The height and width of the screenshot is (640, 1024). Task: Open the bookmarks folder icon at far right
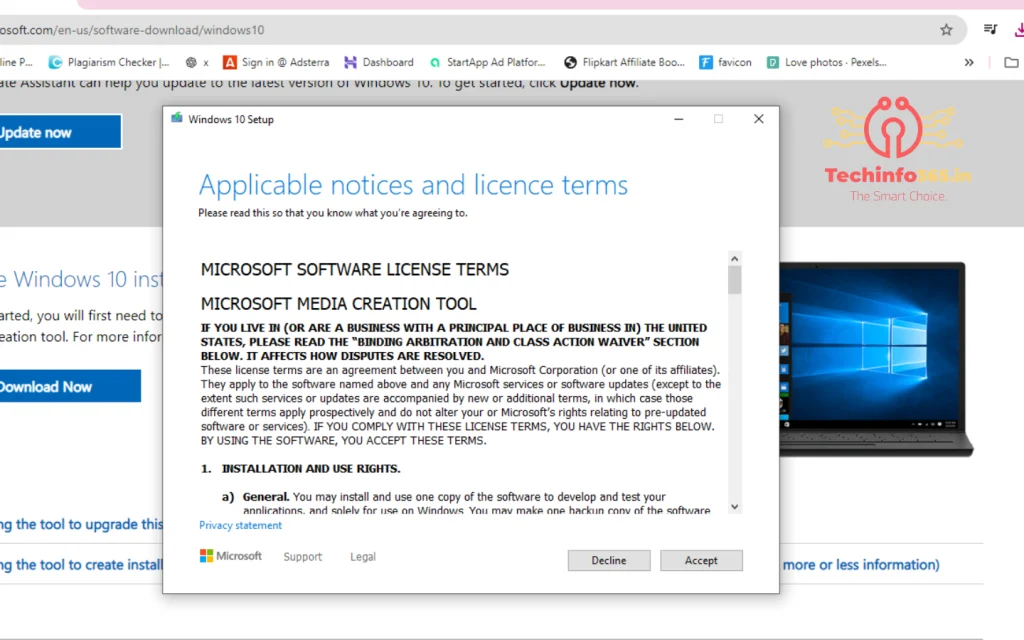[1011, 61]
